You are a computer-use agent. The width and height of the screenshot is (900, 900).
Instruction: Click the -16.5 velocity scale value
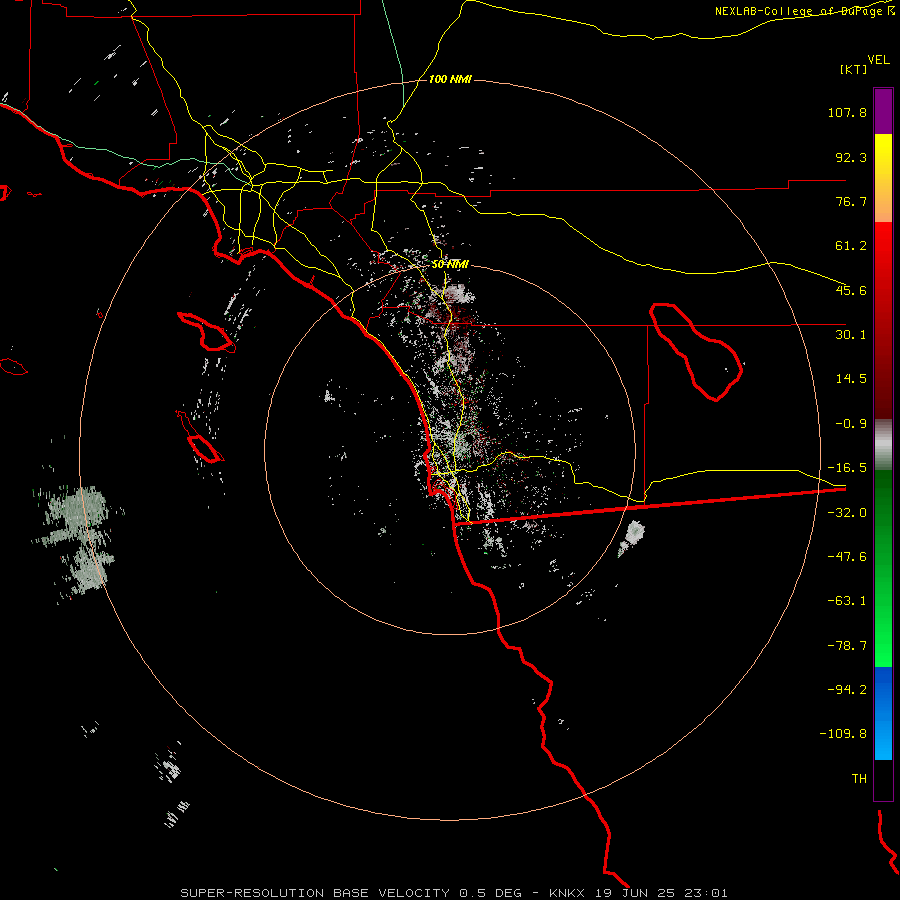(x=847, y=468)
